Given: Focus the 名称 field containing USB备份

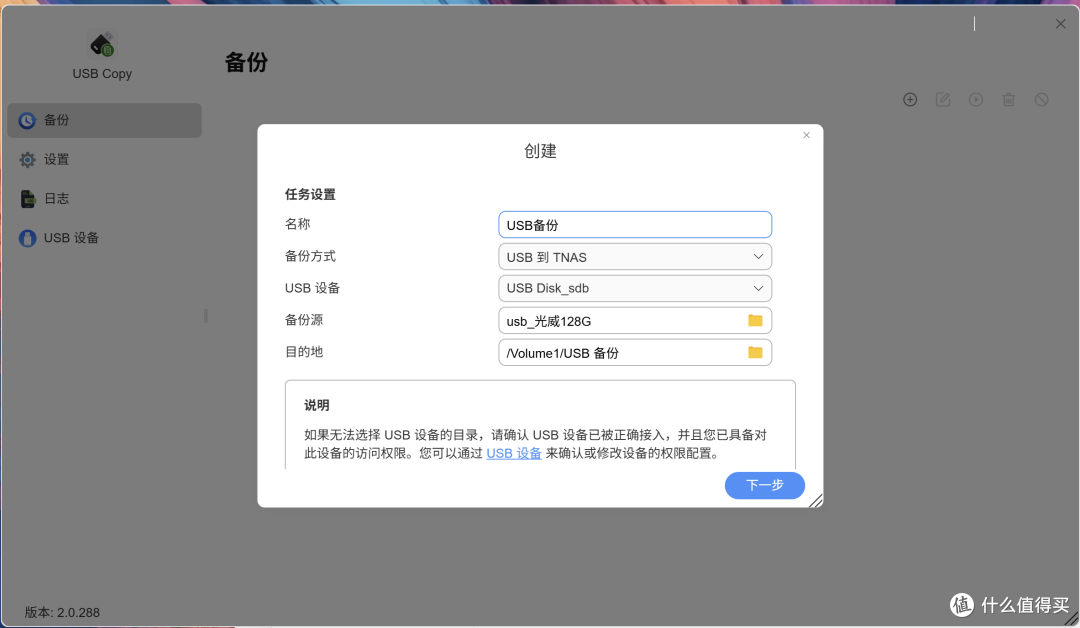Looking at the screenshot, I should 635,224.
